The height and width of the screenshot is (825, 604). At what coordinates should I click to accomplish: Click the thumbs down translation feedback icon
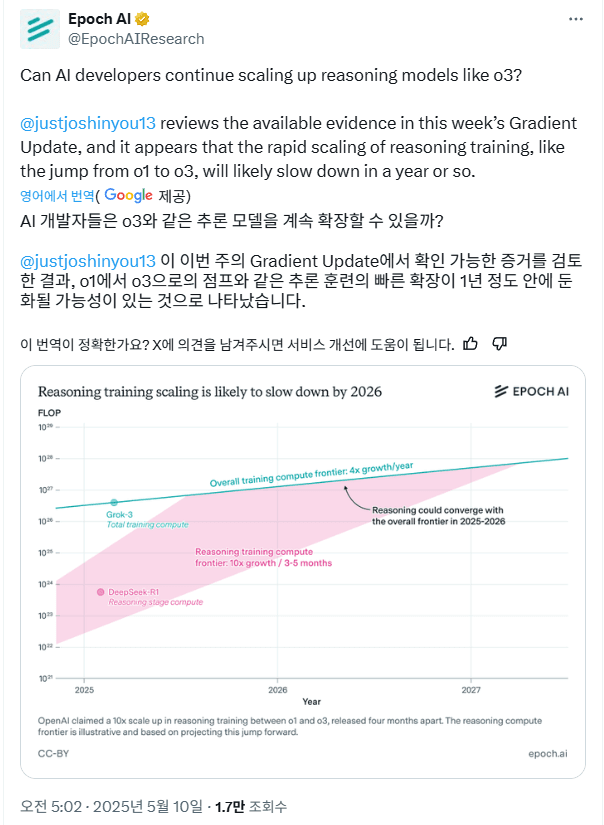point(500,344)
